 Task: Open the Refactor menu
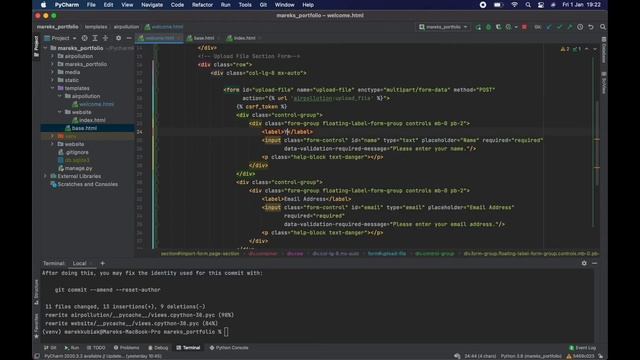[202, 5]
